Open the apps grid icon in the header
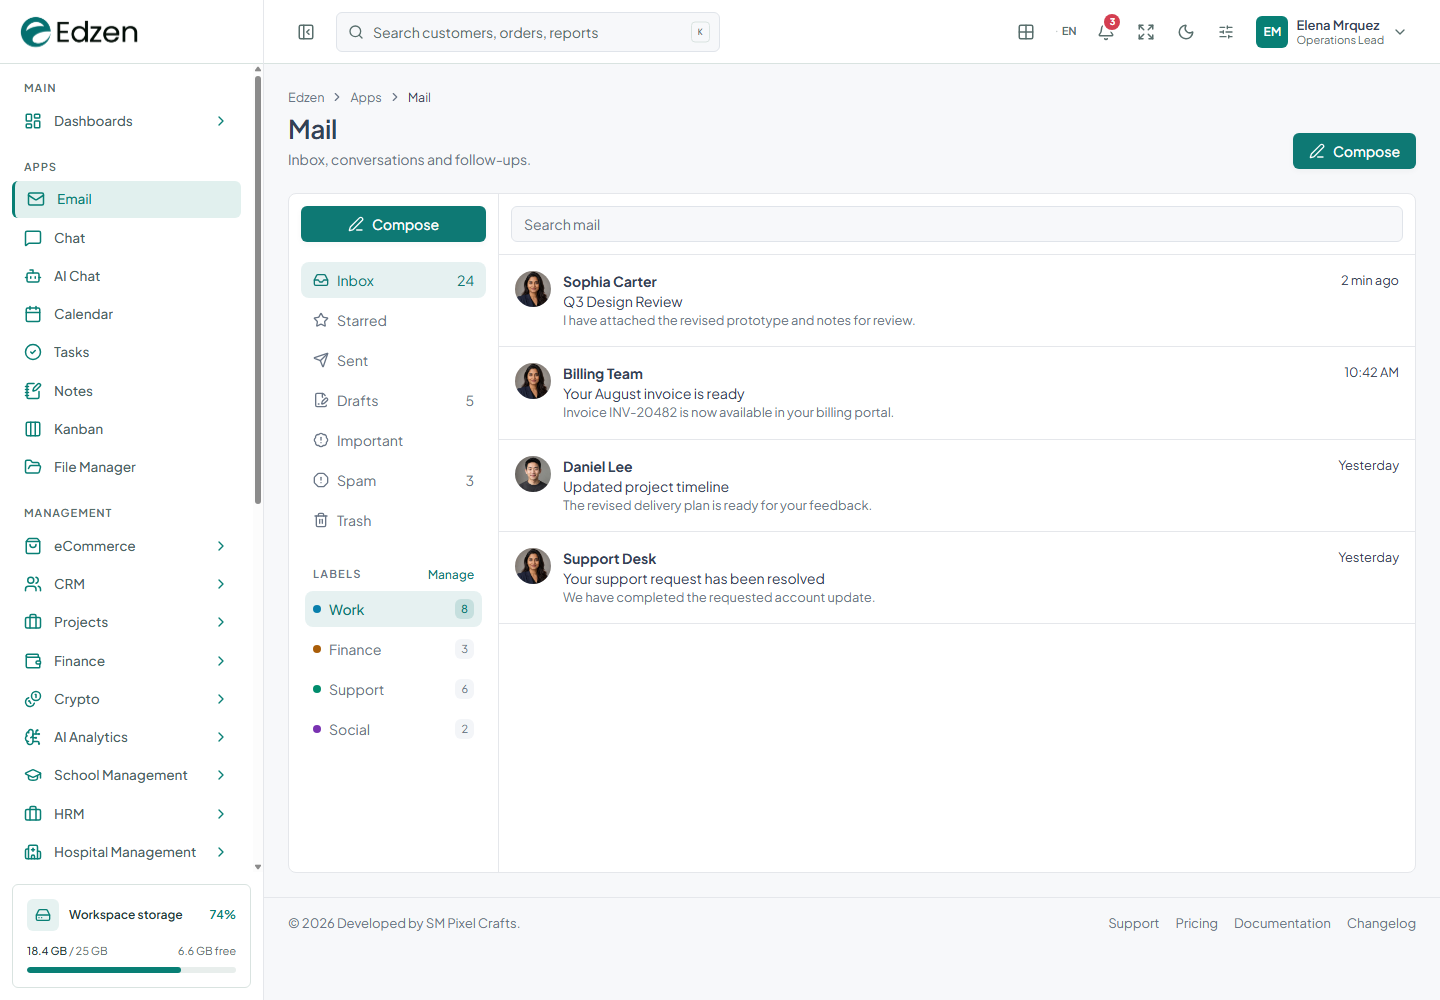Image resolution: width=1440 pixels, height=1000 pixels. pyautogui.click(x=1026, y=32)
